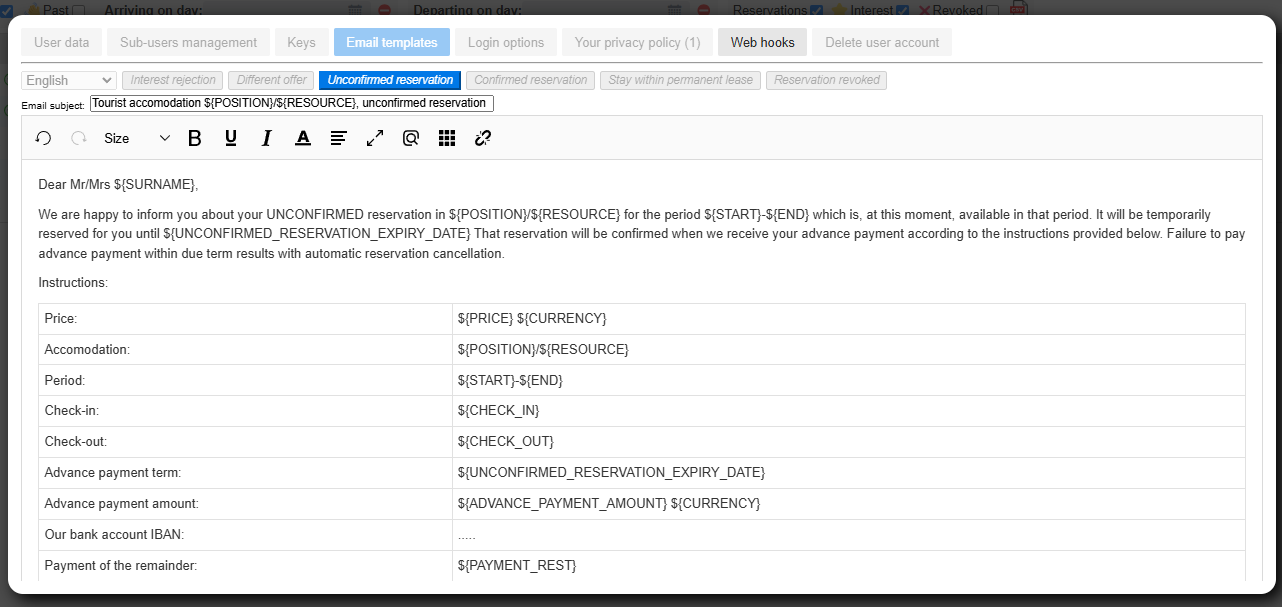The image size is (1282, 607).
Task: Toggle the Interest checkbox
Action: pos(903,10)
